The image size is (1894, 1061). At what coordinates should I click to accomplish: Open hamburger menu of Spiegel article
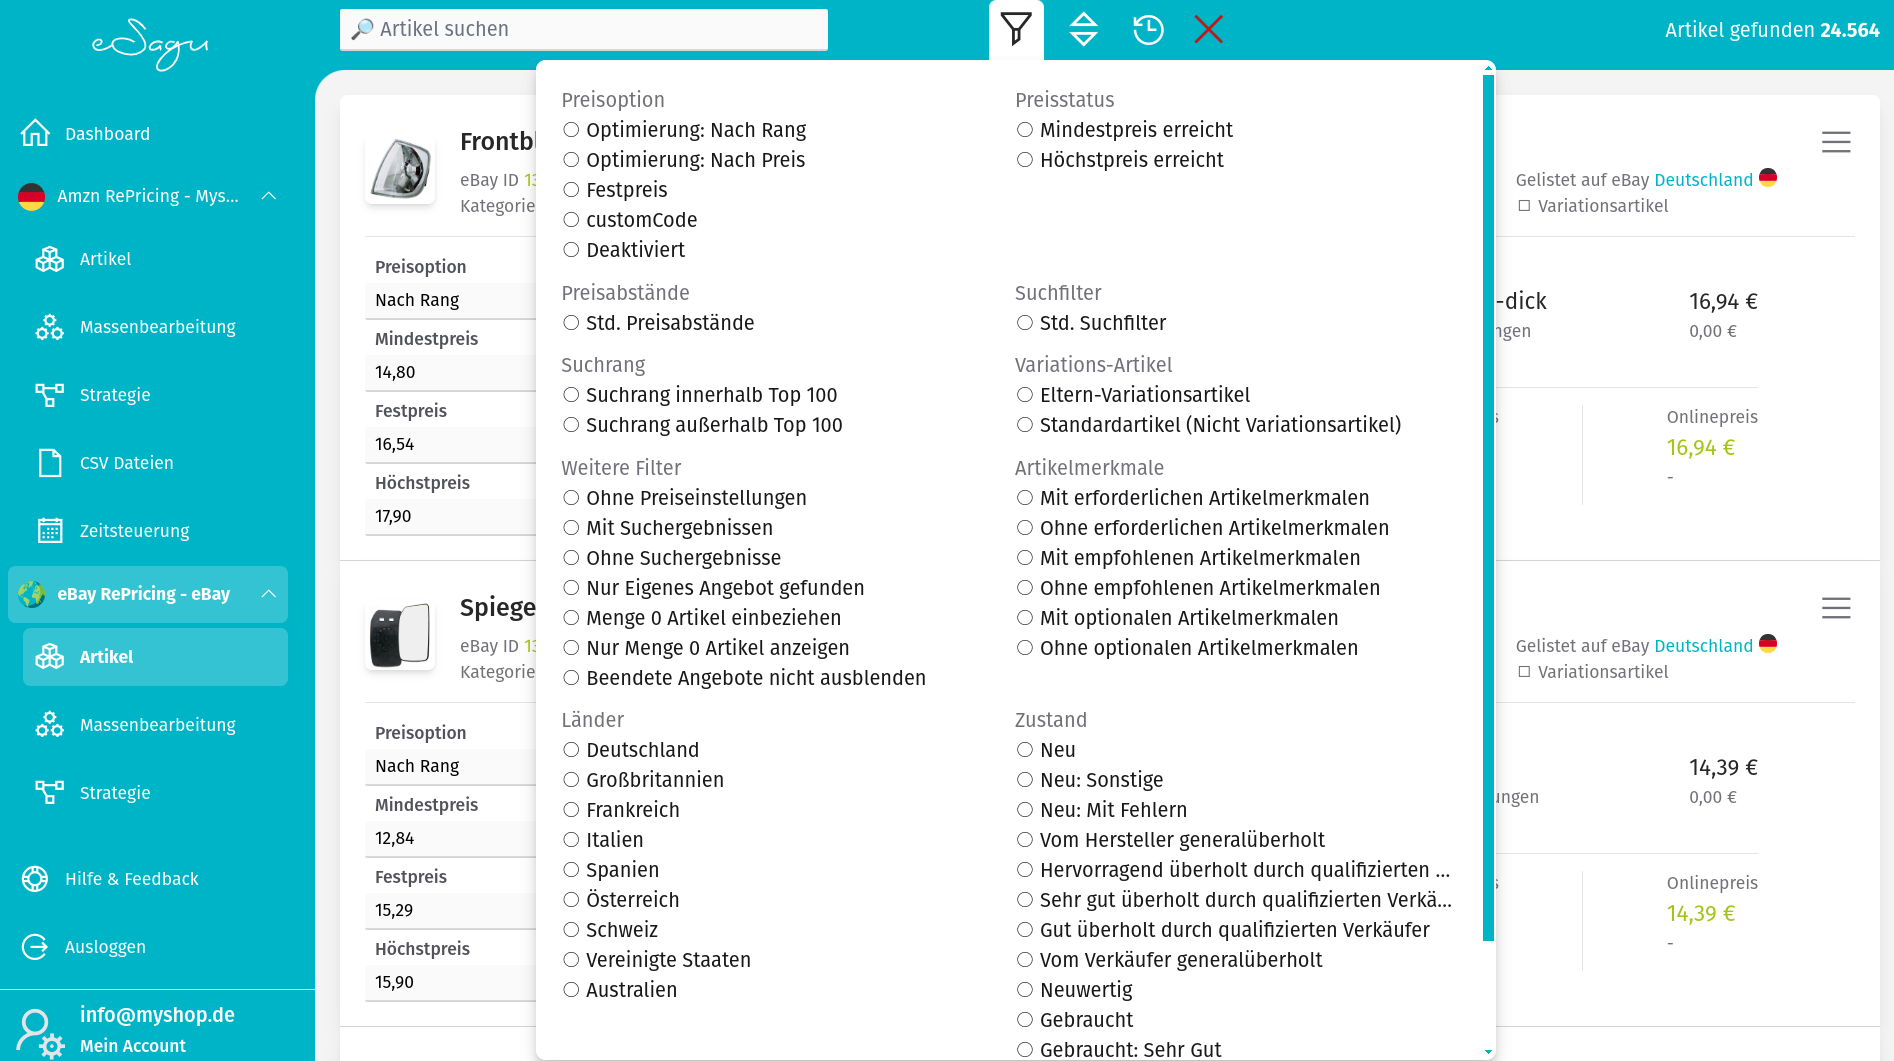tap(1836, 608)
